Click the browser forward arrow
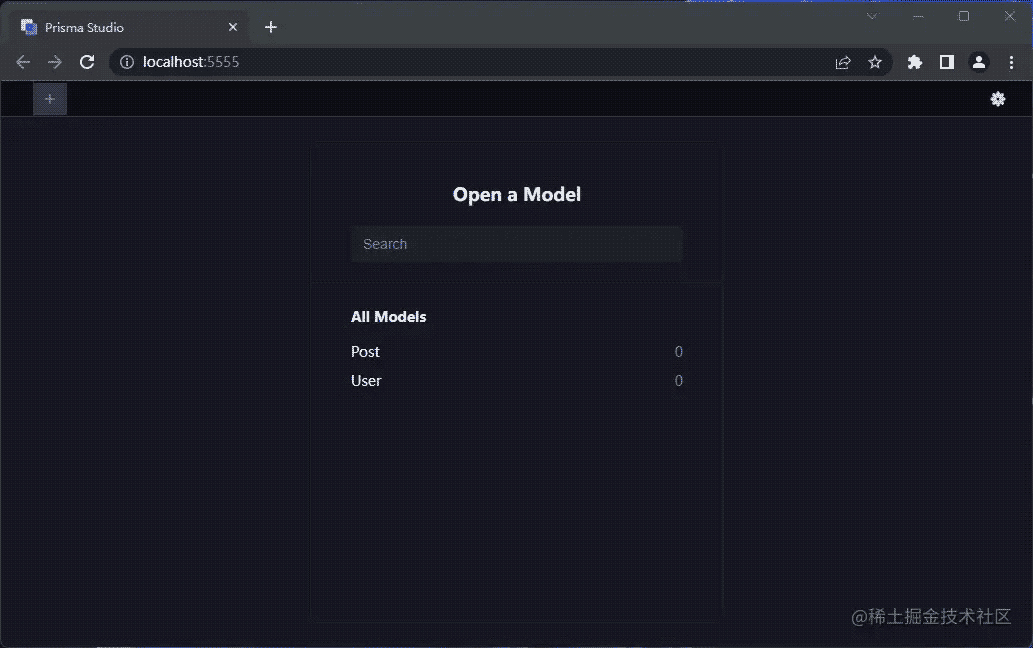The image size is (1033, 648). point(55,62)
